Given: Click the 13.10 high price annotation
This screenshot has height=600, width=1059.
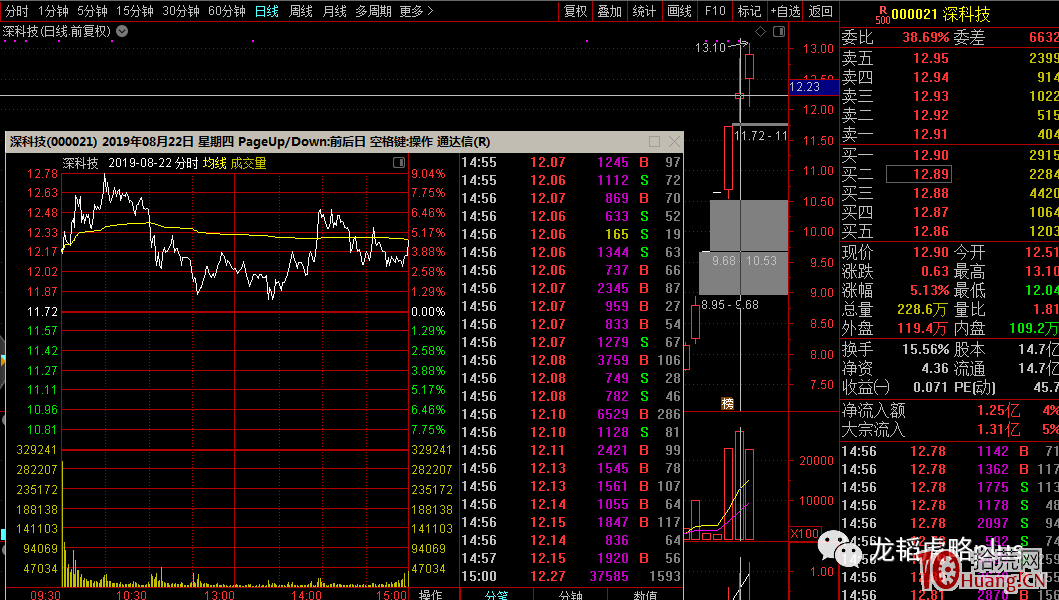Looking at the screenshot, I should [711, 47].
